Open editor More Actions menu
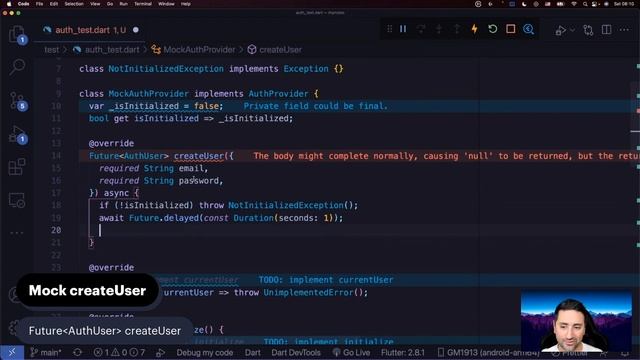 pos(624,30)
